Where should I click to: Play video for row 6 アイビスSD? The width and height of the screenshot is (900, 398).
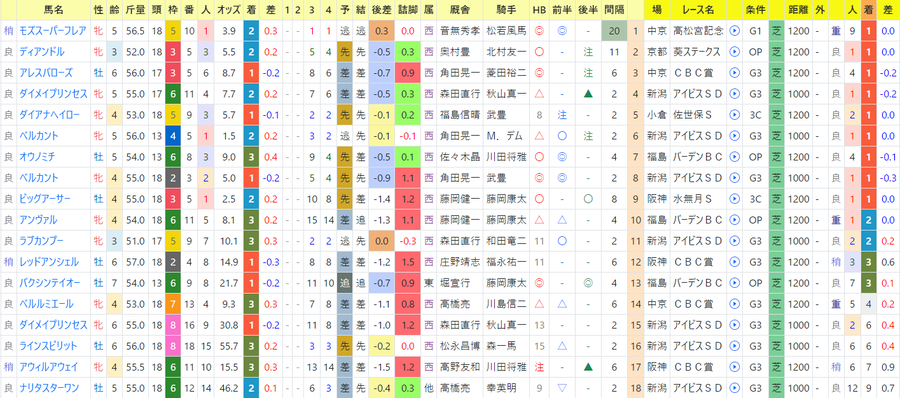coord(734,136)
